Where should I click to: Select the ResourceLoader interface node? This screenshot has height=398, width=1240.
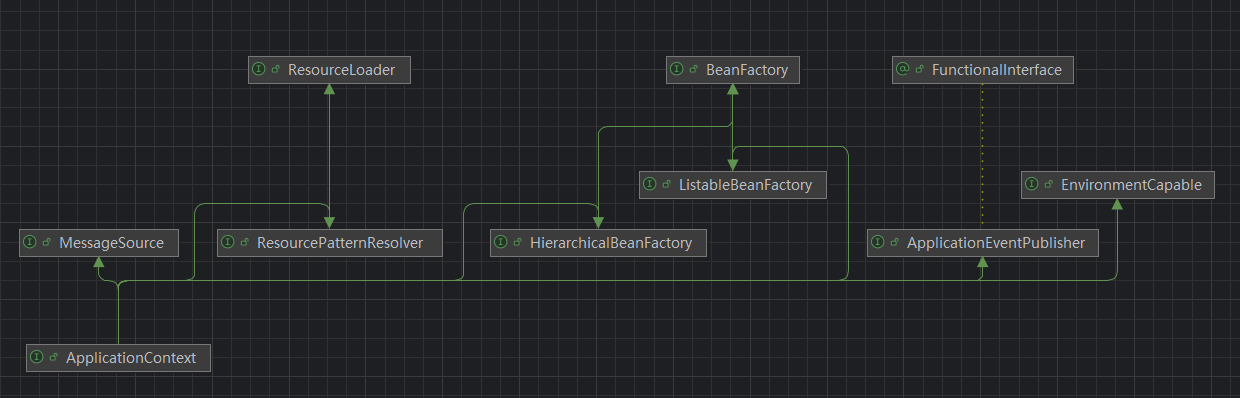[329, 70]
